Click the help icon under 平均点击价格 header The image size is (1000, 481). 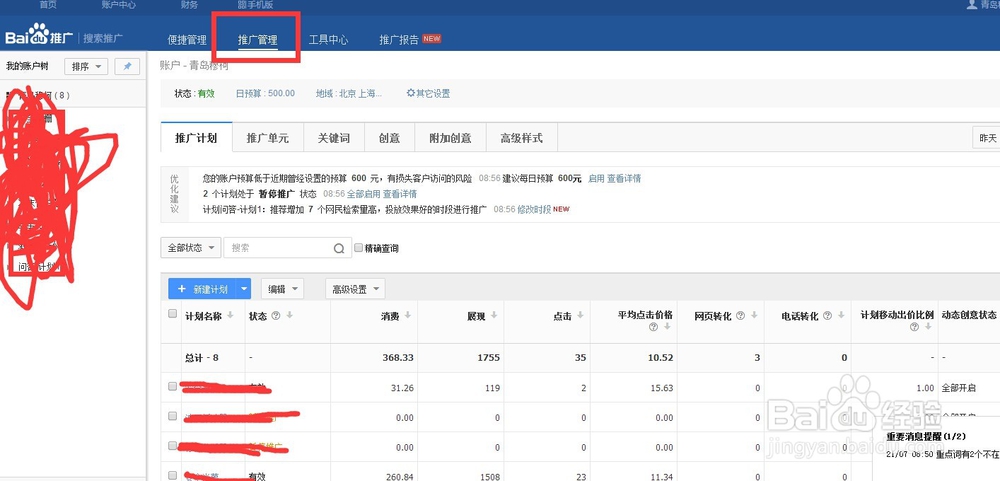[653, 327]
